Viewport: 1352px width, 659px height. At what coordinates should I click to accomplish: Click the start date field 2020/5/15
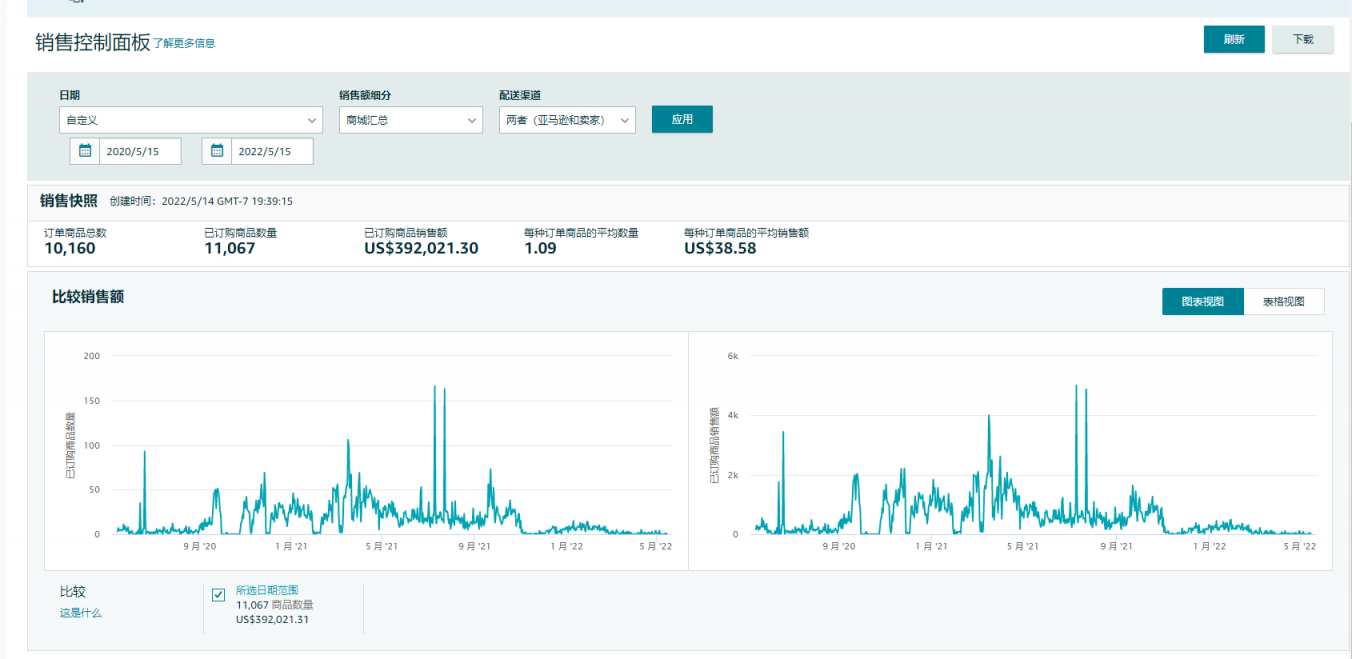pos(140,151)
